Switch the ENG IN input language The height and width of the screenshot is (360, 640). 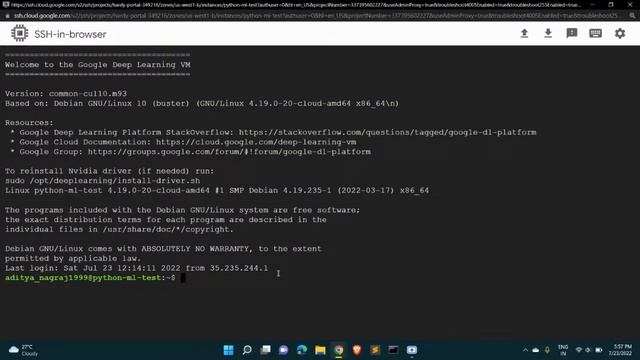pyautogui.click(x=563, y=350)
